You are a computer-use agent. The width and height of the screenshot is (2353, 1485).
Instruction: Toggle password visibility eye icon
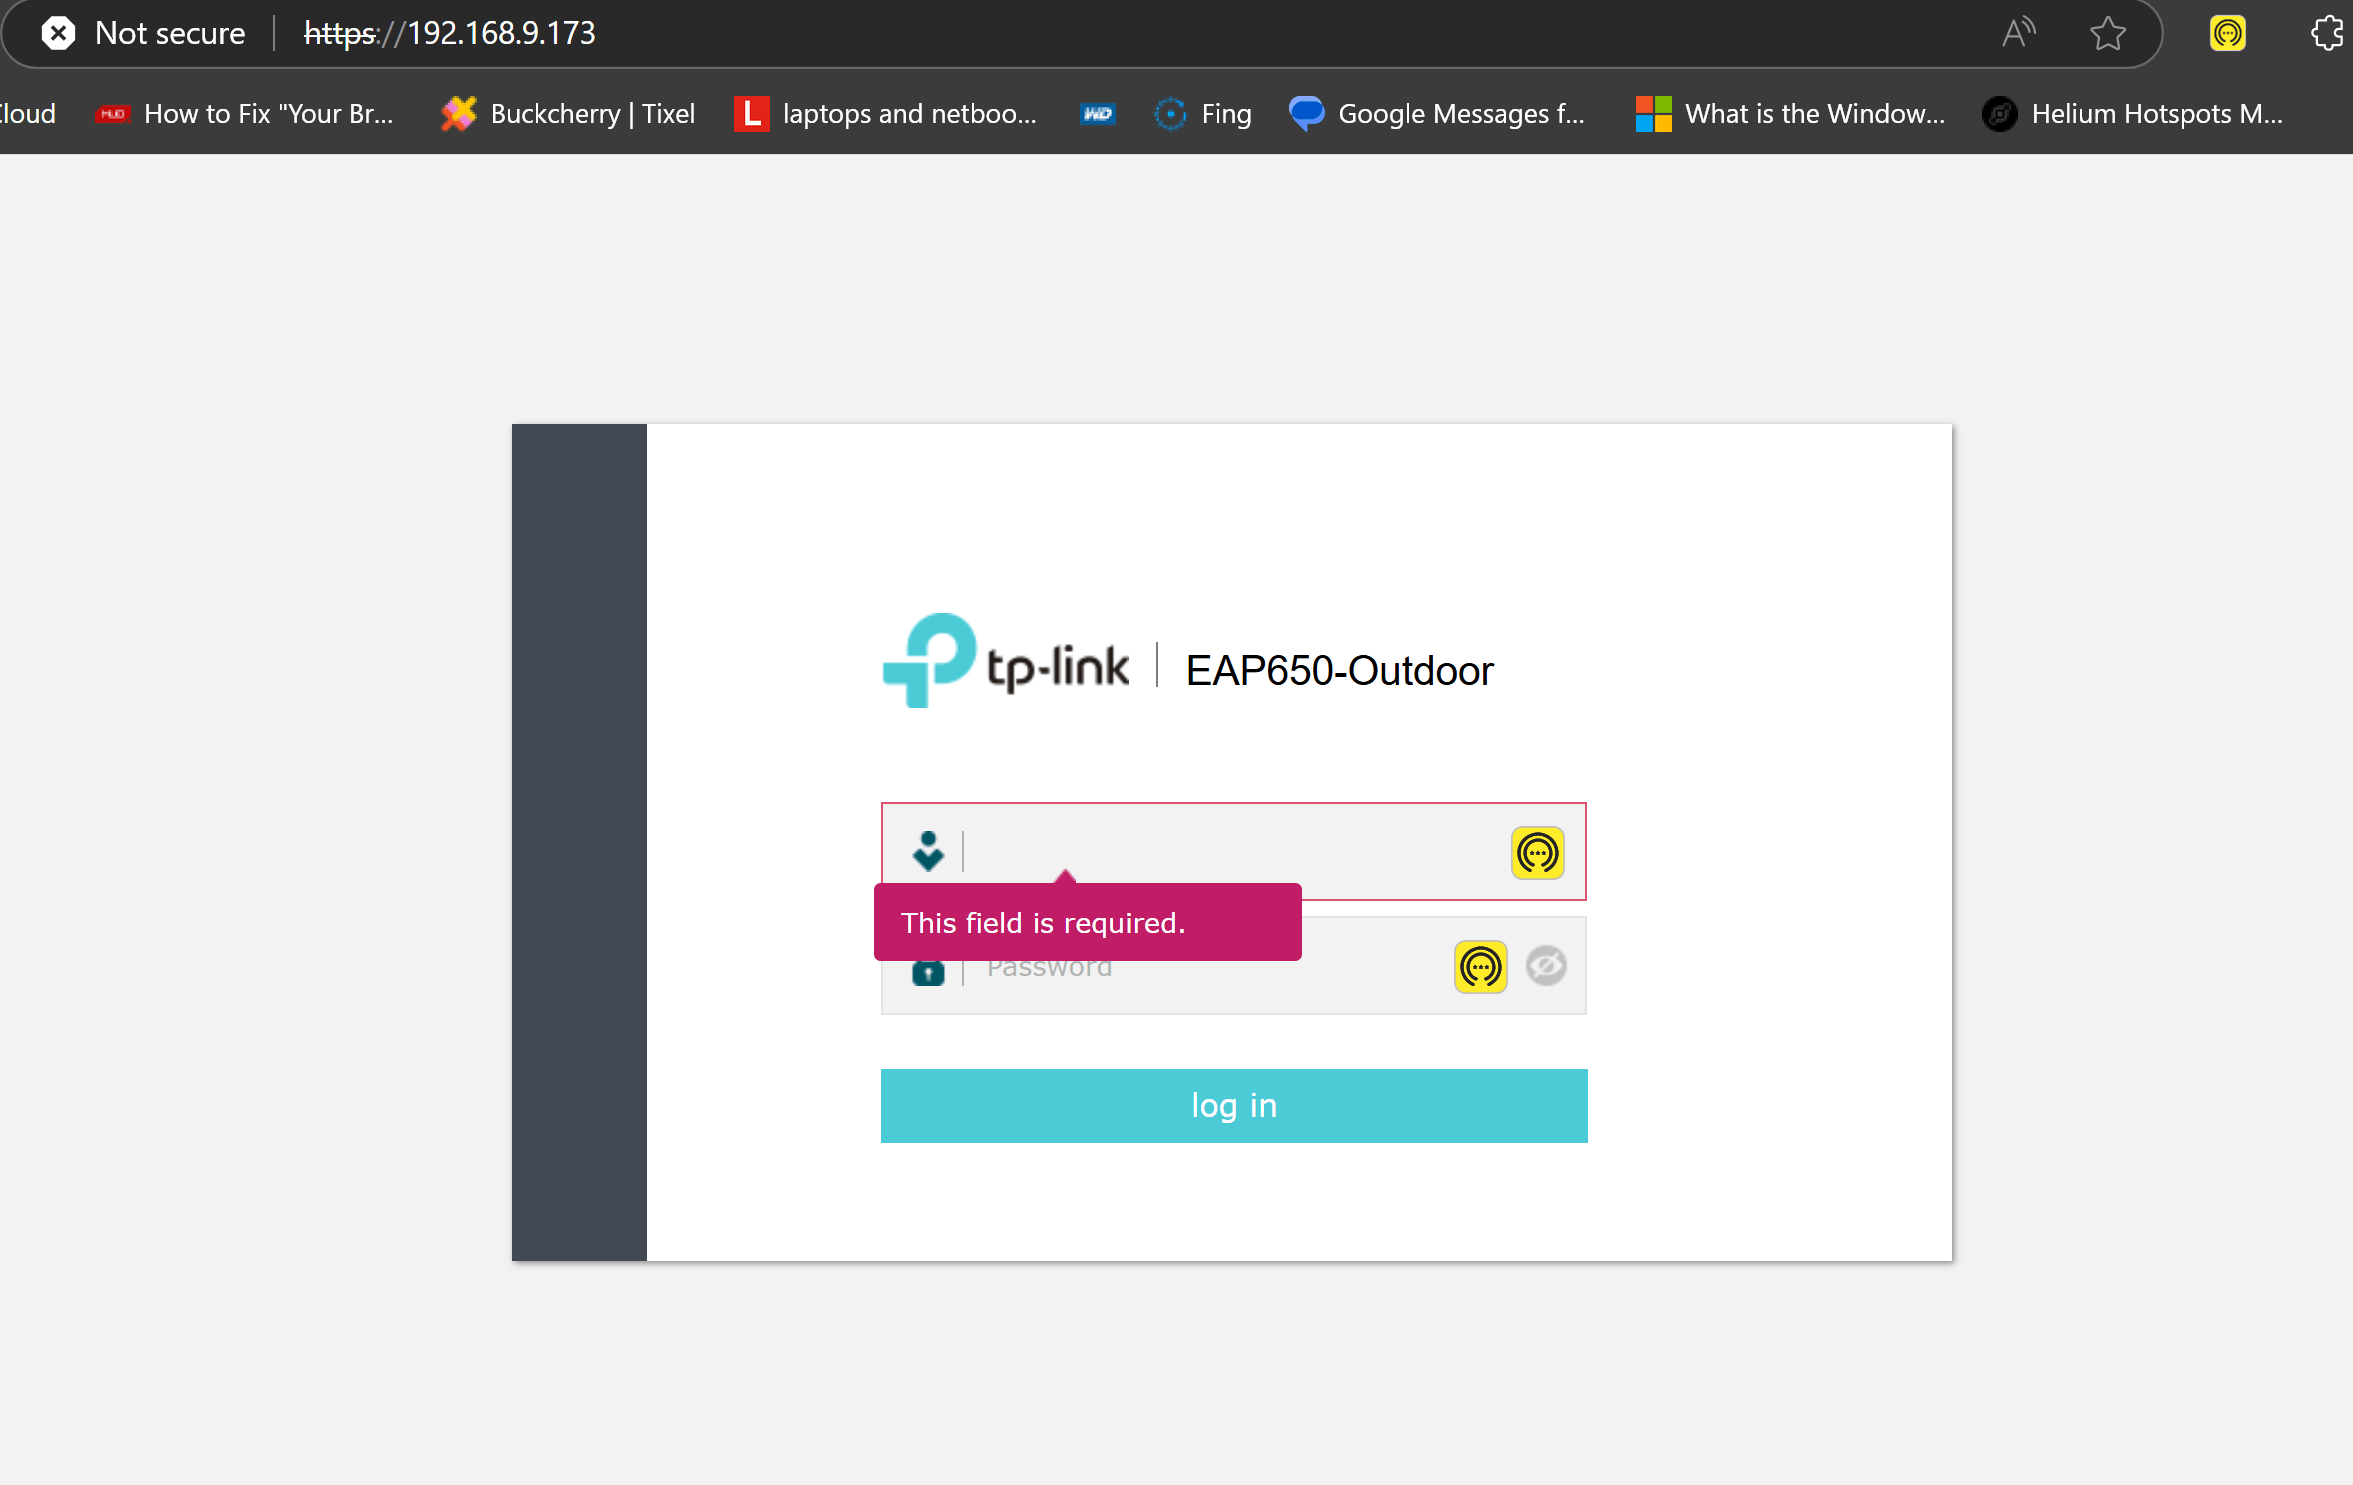click(x=1546, y=966)
